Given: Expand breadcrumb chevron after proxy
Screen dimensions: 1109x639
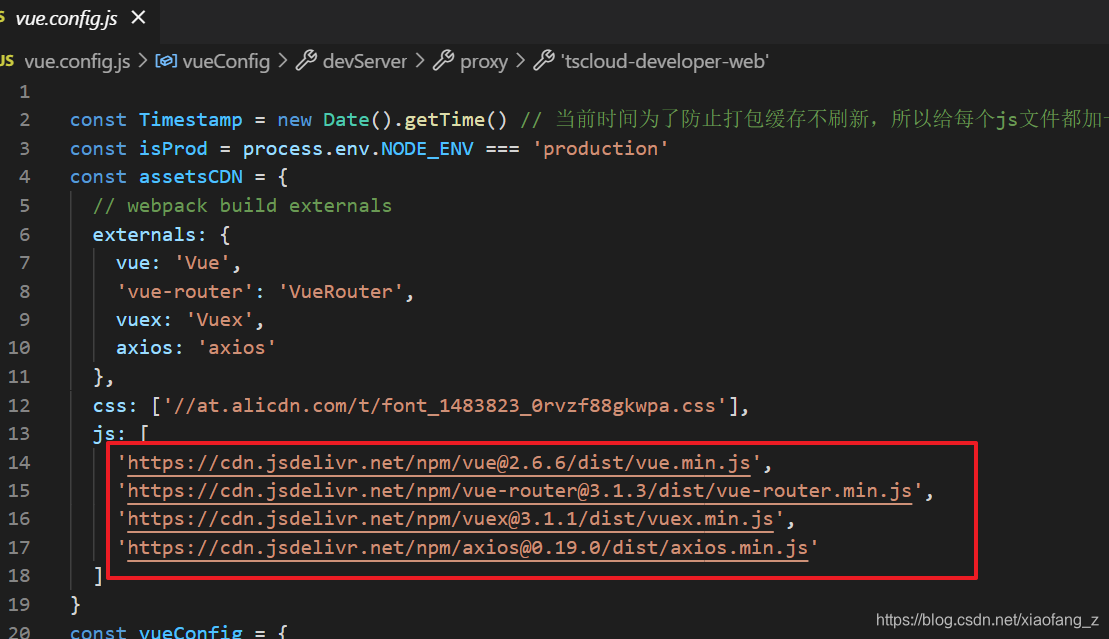Looking at the screenshot, I should pyautogui.click(x=521, y=61).
